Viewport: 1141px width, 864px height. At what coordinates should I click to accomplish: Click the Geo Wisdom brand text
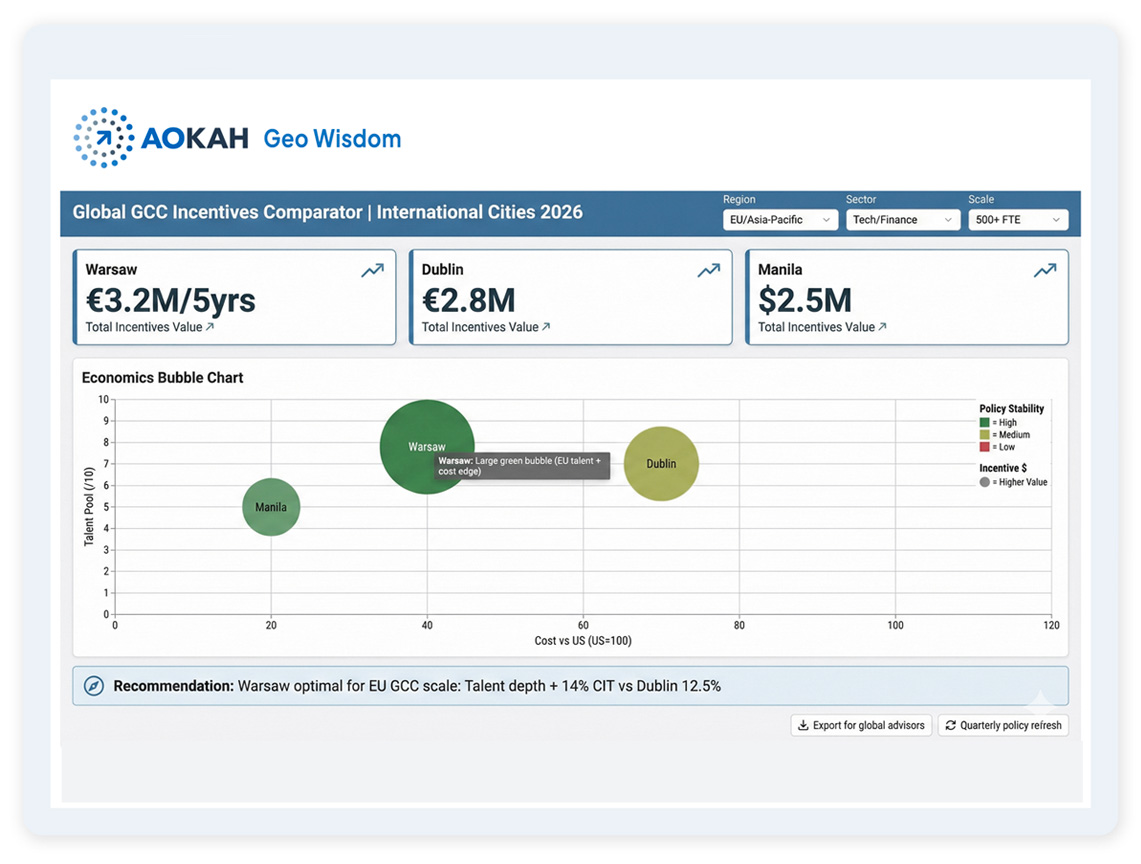[332, 138]
